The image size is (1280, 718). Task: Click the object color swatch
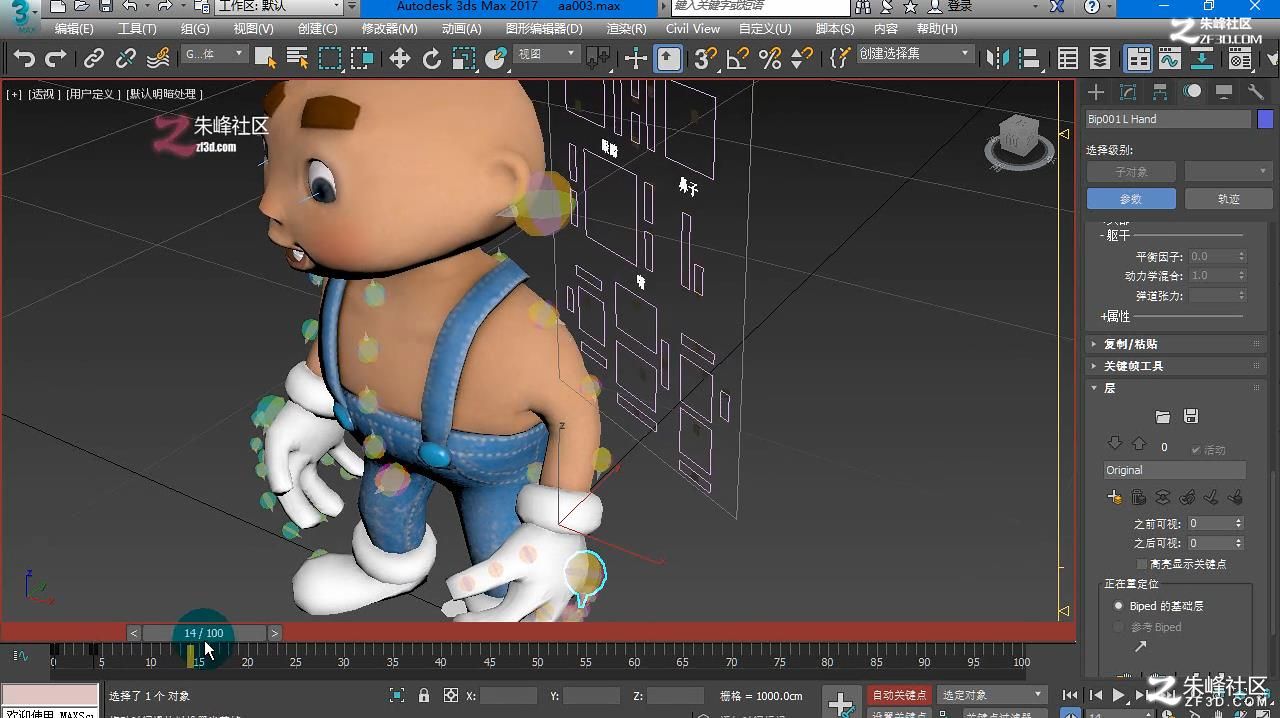pos(1265,119)
